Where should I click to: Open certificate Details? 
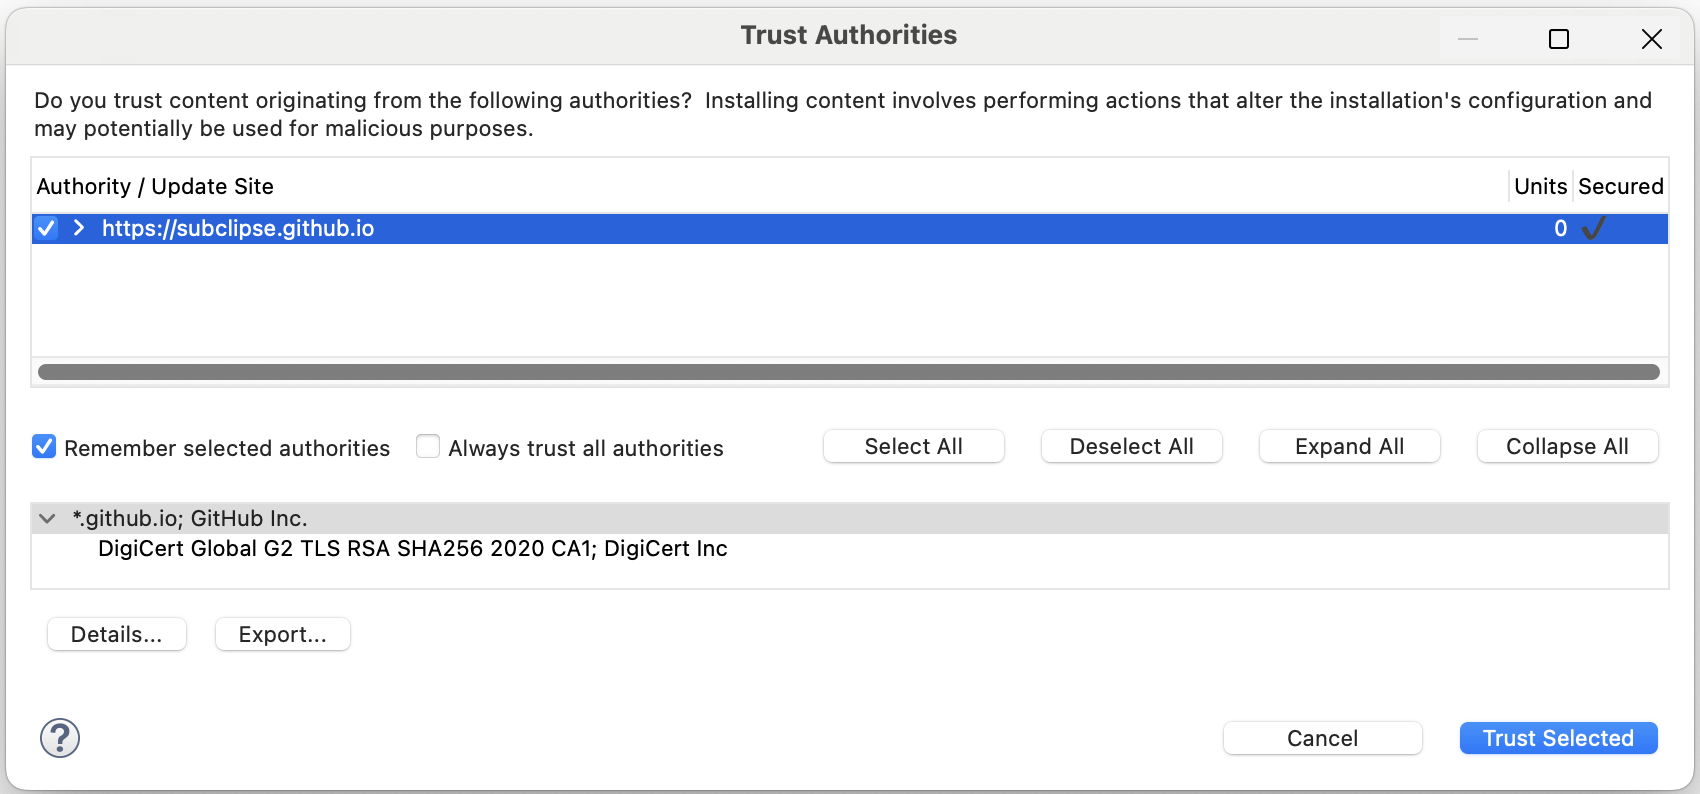click(x=116, y=633)
